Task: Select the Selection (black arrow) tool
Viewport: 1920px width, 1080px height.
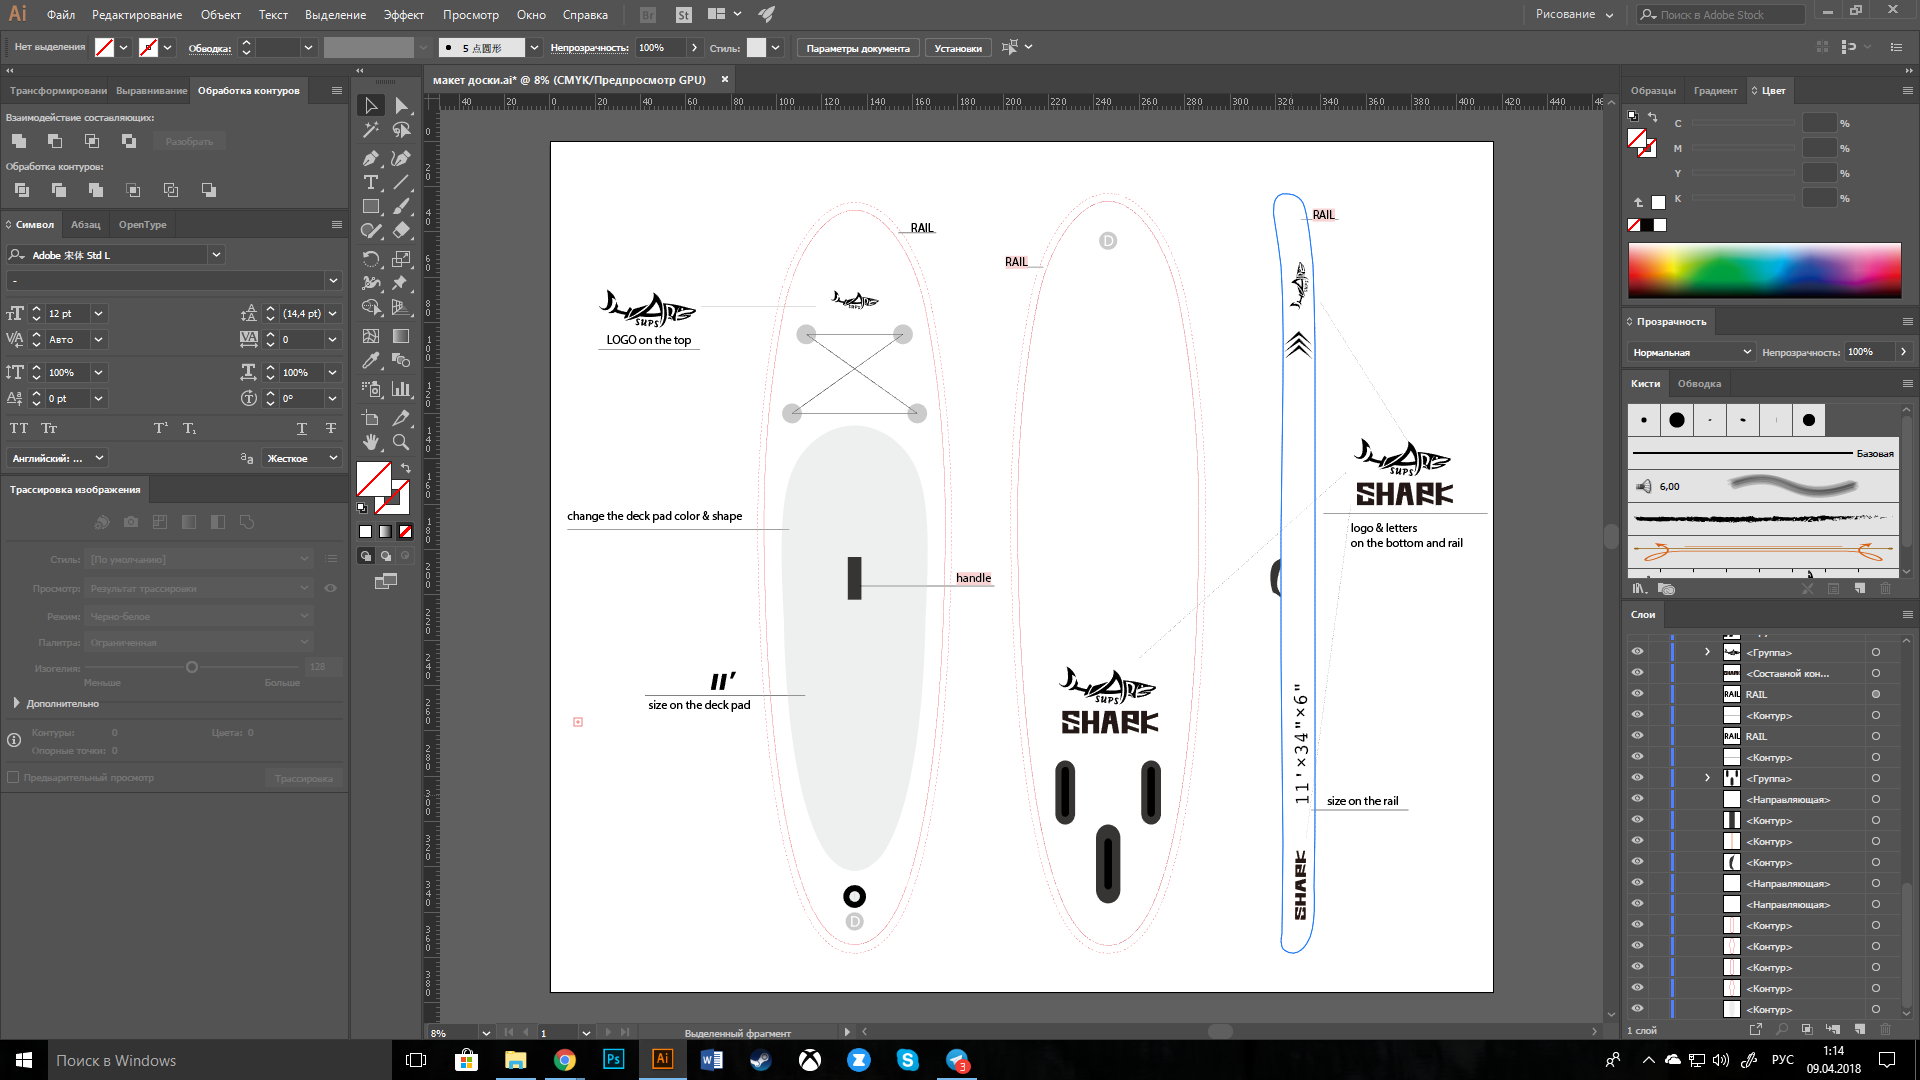Action: [371, 106]
